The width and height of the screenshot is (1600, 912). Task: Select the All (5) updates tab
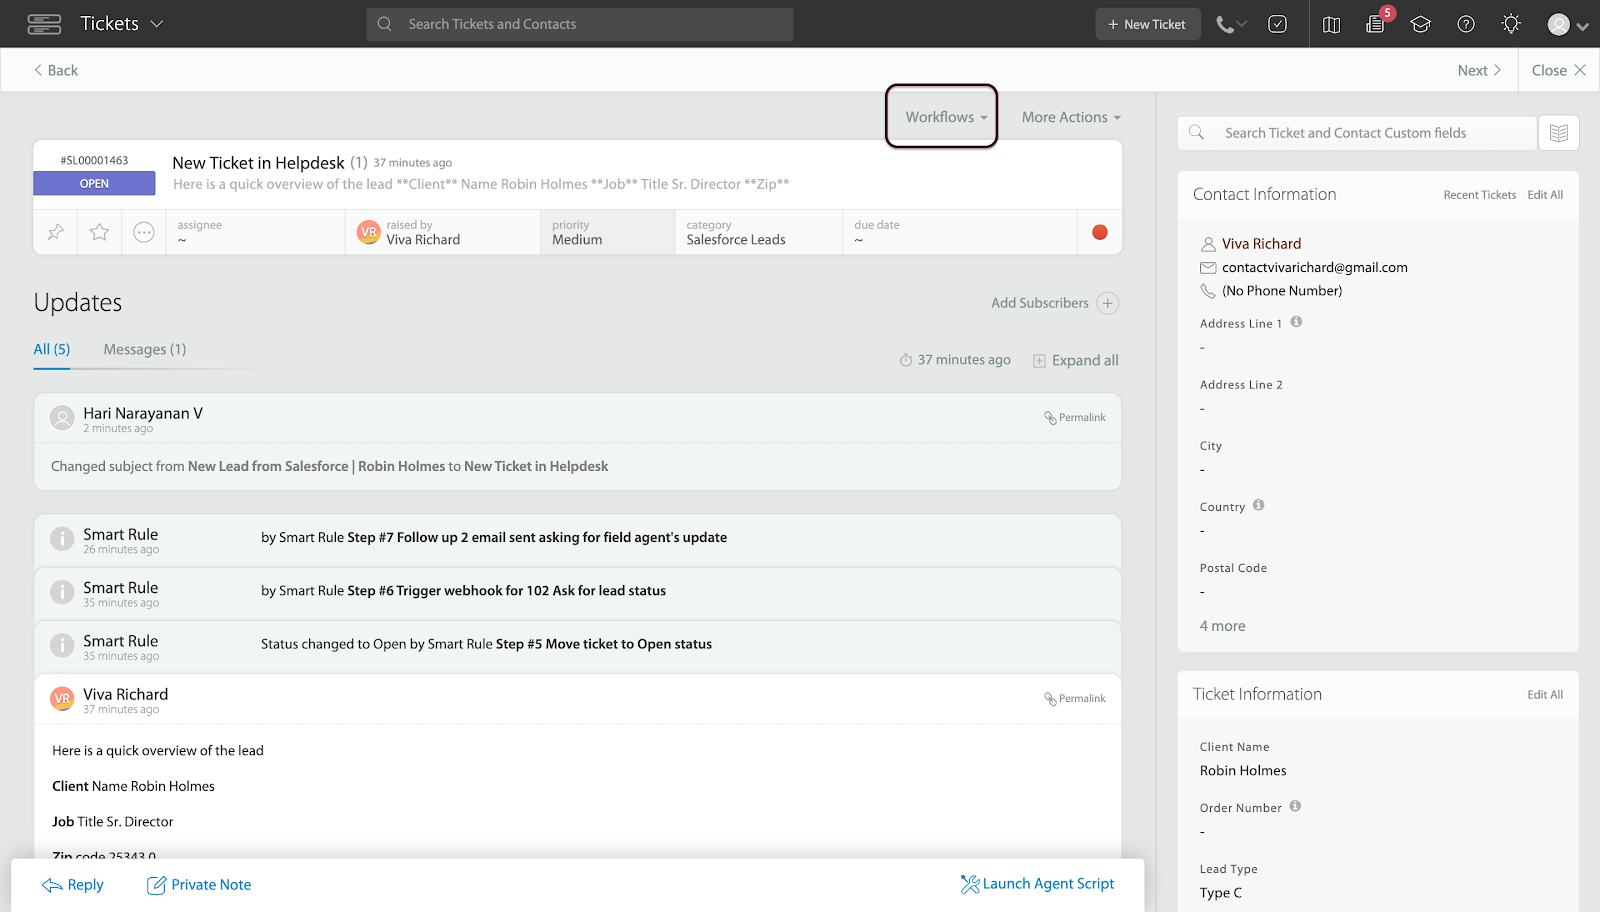click(52, 349)
